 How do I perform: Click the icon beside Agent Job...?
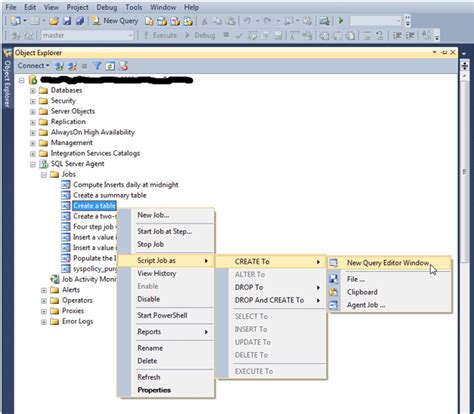[334, 305]
